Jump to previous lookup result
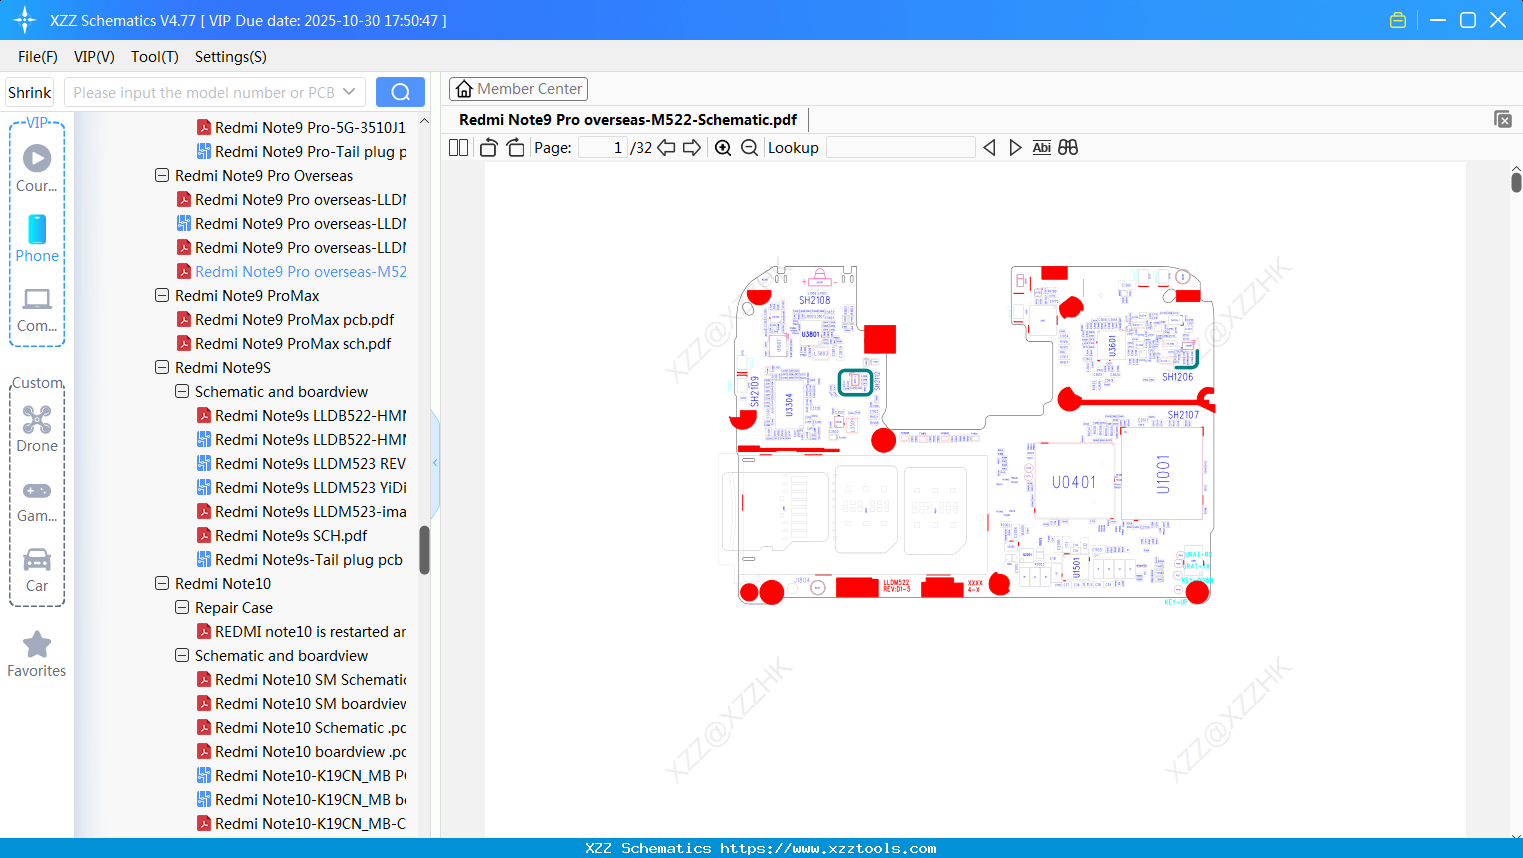 click(x=989, y=148)
